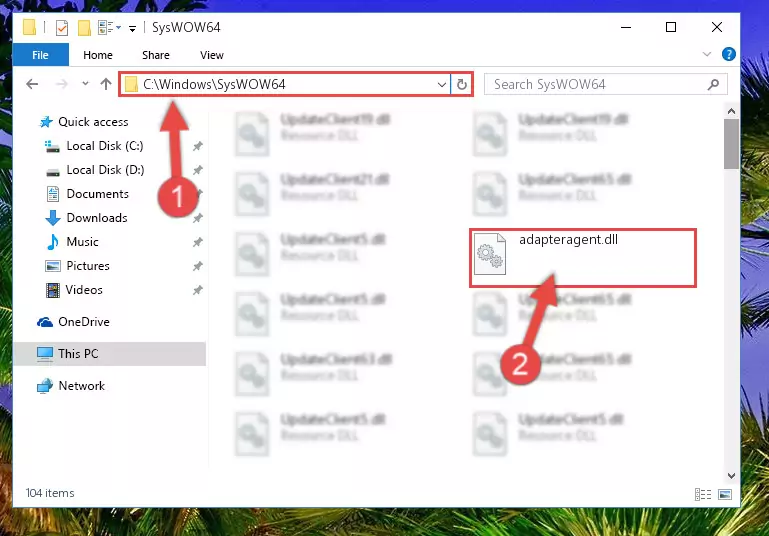Viewport: 769px width, 536px height.
Task: Switch to the View ribbon tab
Action: [211, 55]
